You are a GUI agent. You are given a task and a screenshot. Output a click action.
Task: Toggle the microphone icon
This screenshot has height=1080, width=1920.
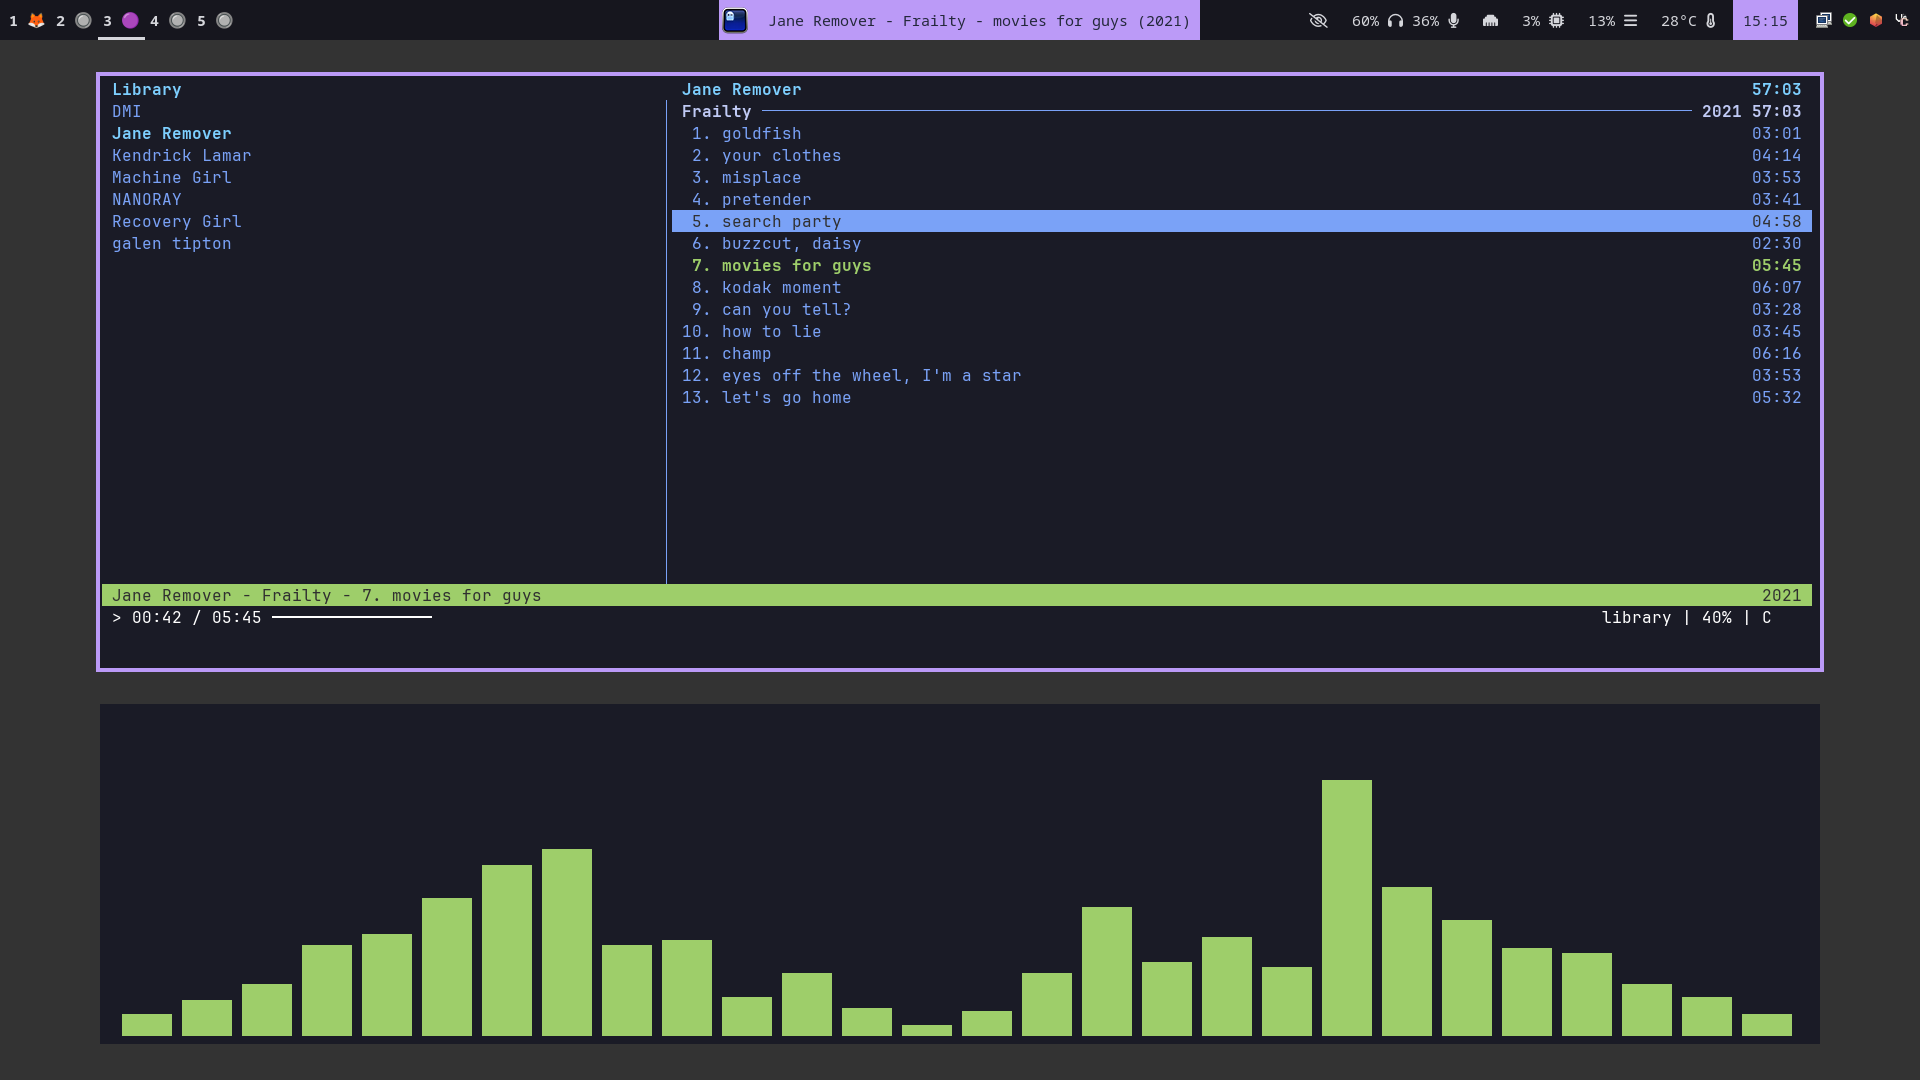1453,20
